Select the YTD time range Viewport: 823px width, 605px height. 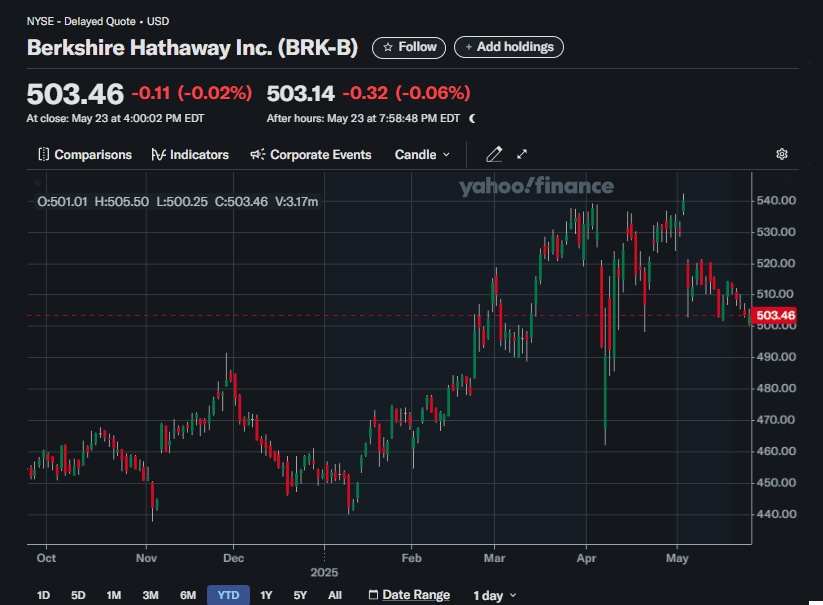pyautogui.click(x=228, y=595)
